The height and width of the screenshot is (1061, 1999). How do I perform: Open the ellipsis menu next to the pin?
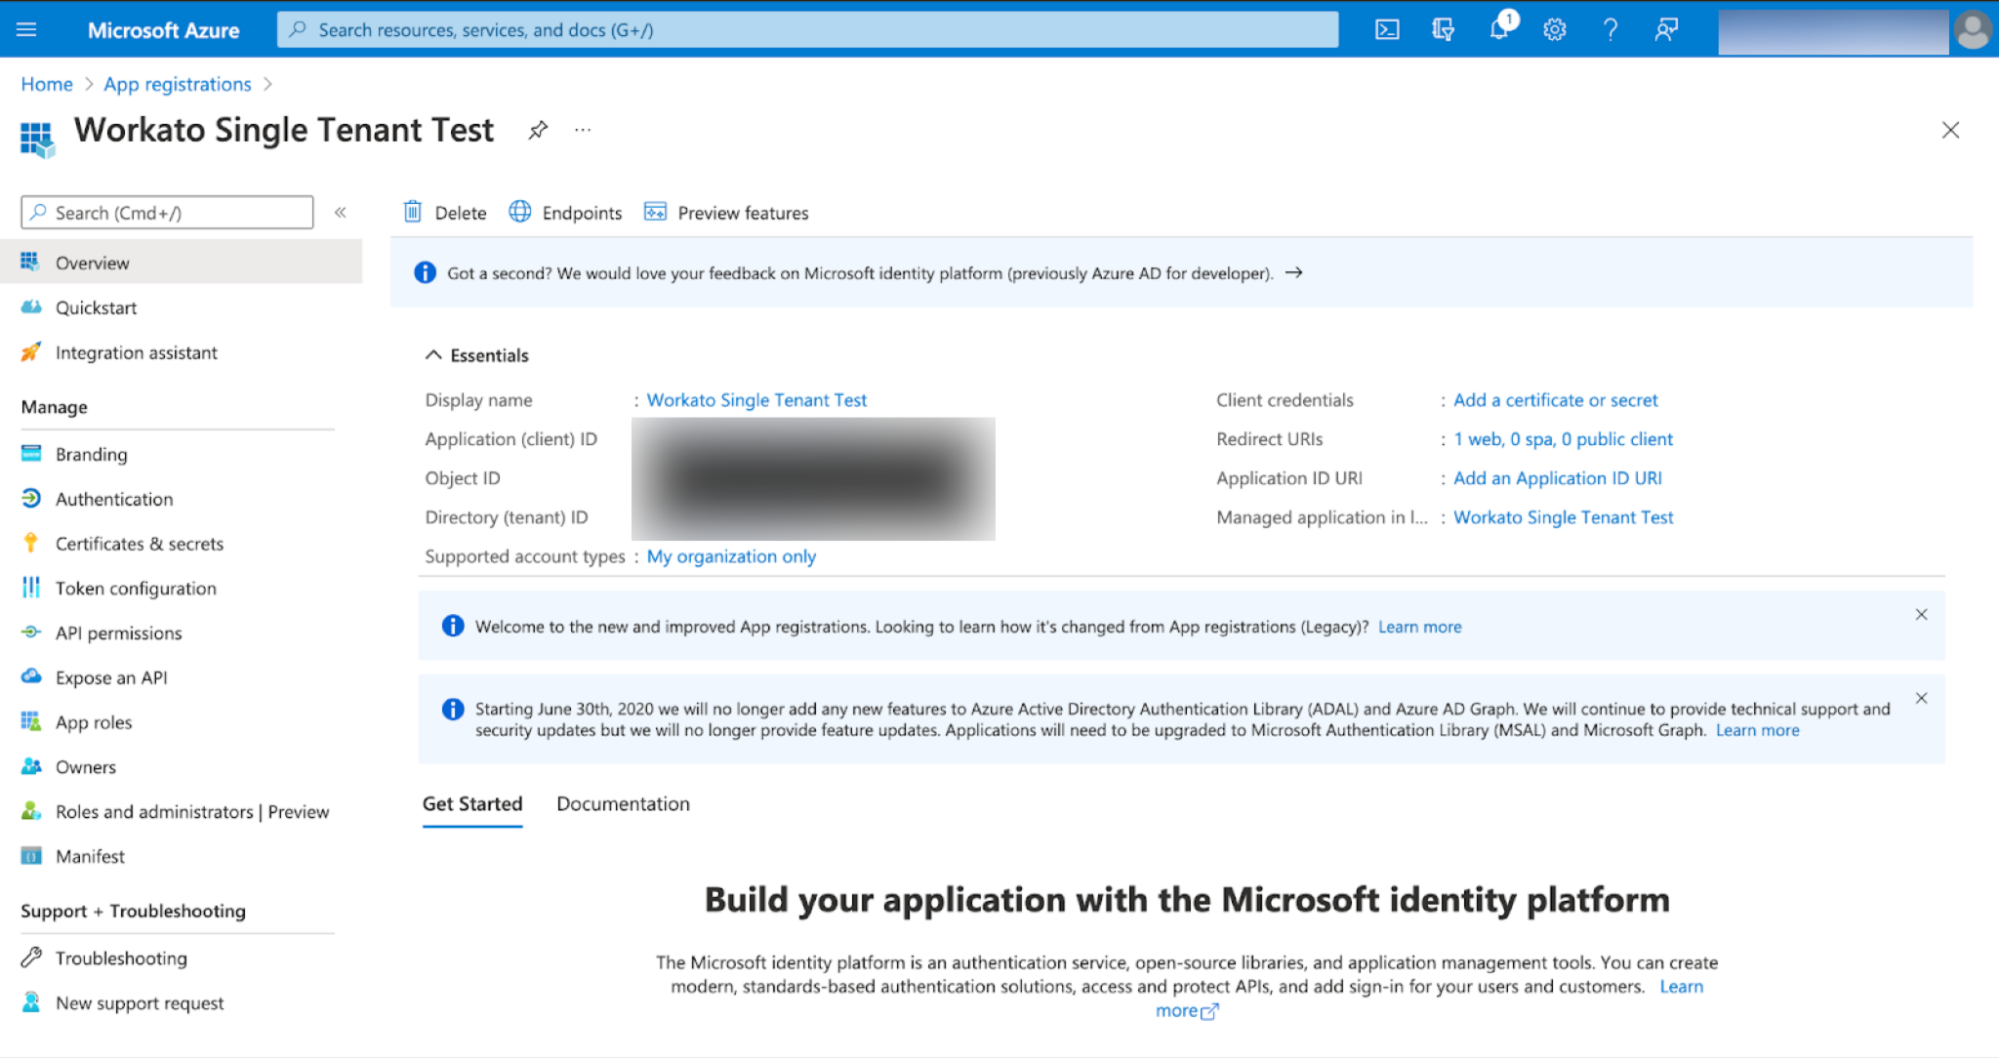(582, 129)
